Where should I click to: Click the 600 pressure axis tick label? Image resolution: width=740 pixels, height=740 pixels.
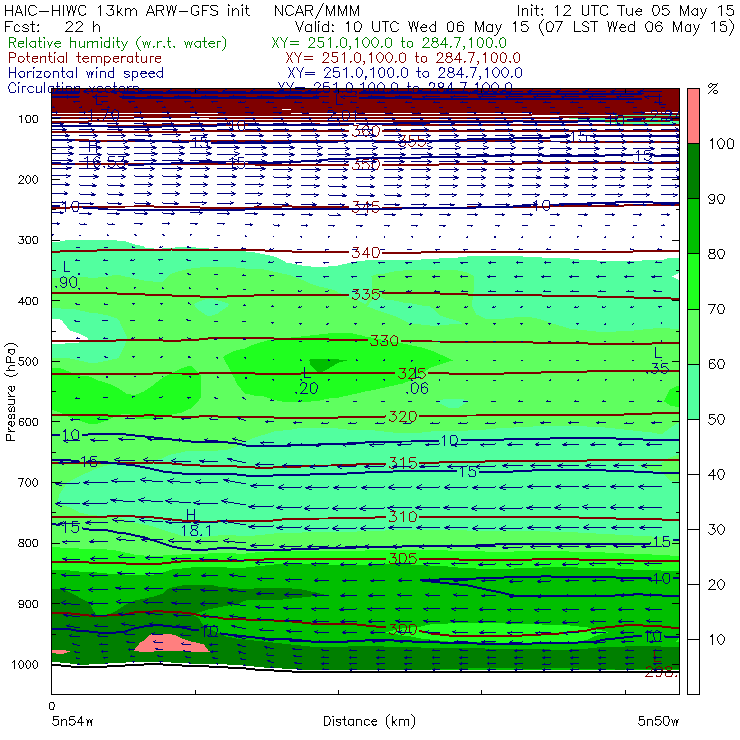28,421
